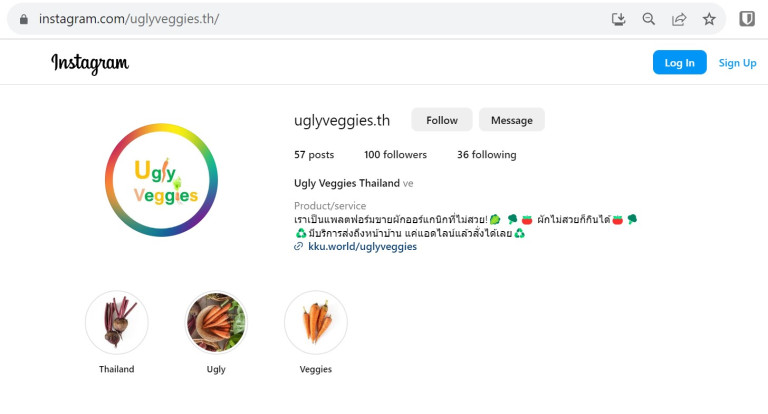Click the lock icon in address bar
Screen dimensions: 768x414
24,19
